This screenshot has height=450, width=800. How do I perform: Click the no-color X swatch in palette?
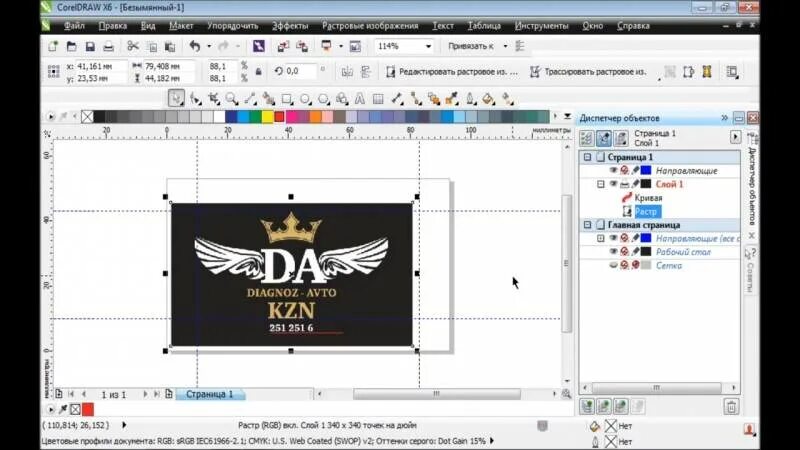coord(87,117)
